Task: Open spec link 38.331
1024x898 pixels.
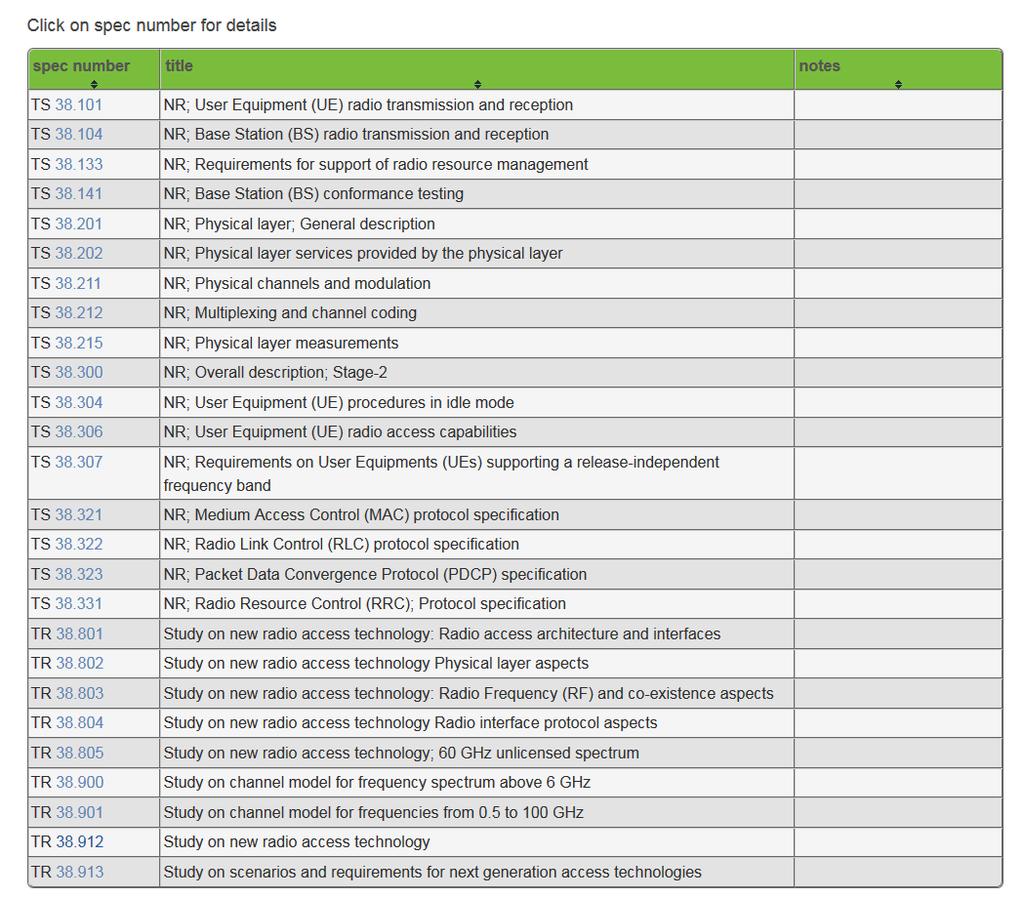Action: [78, 603]
